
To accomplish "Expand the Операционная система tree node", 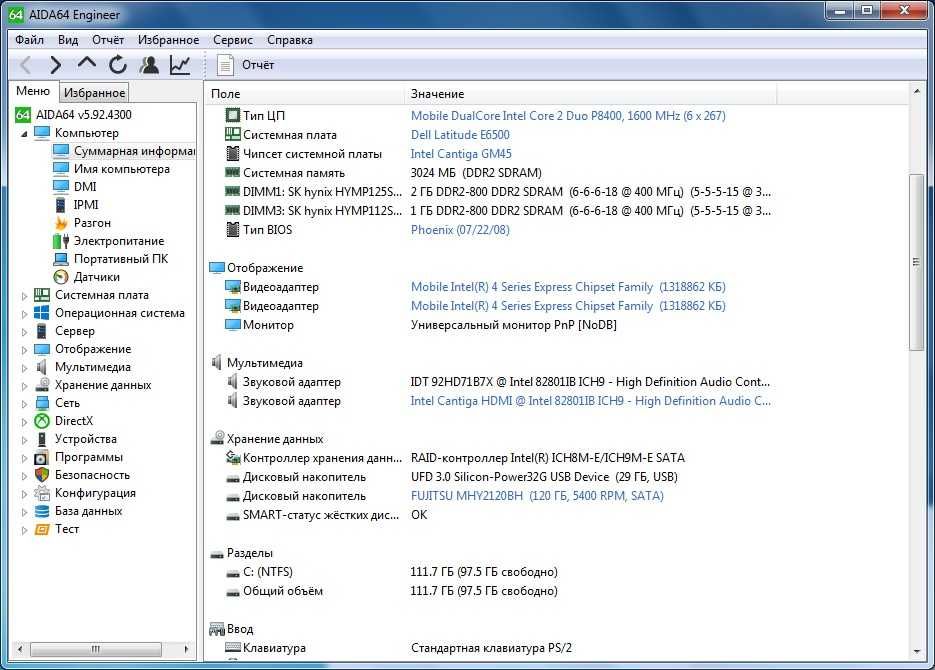I will click(24, 314).
